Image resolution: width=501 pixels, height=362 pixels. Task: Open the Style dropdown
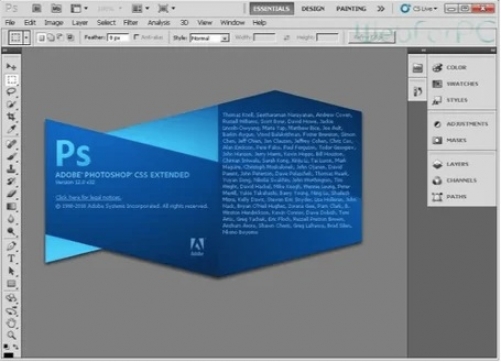[209, 38]
